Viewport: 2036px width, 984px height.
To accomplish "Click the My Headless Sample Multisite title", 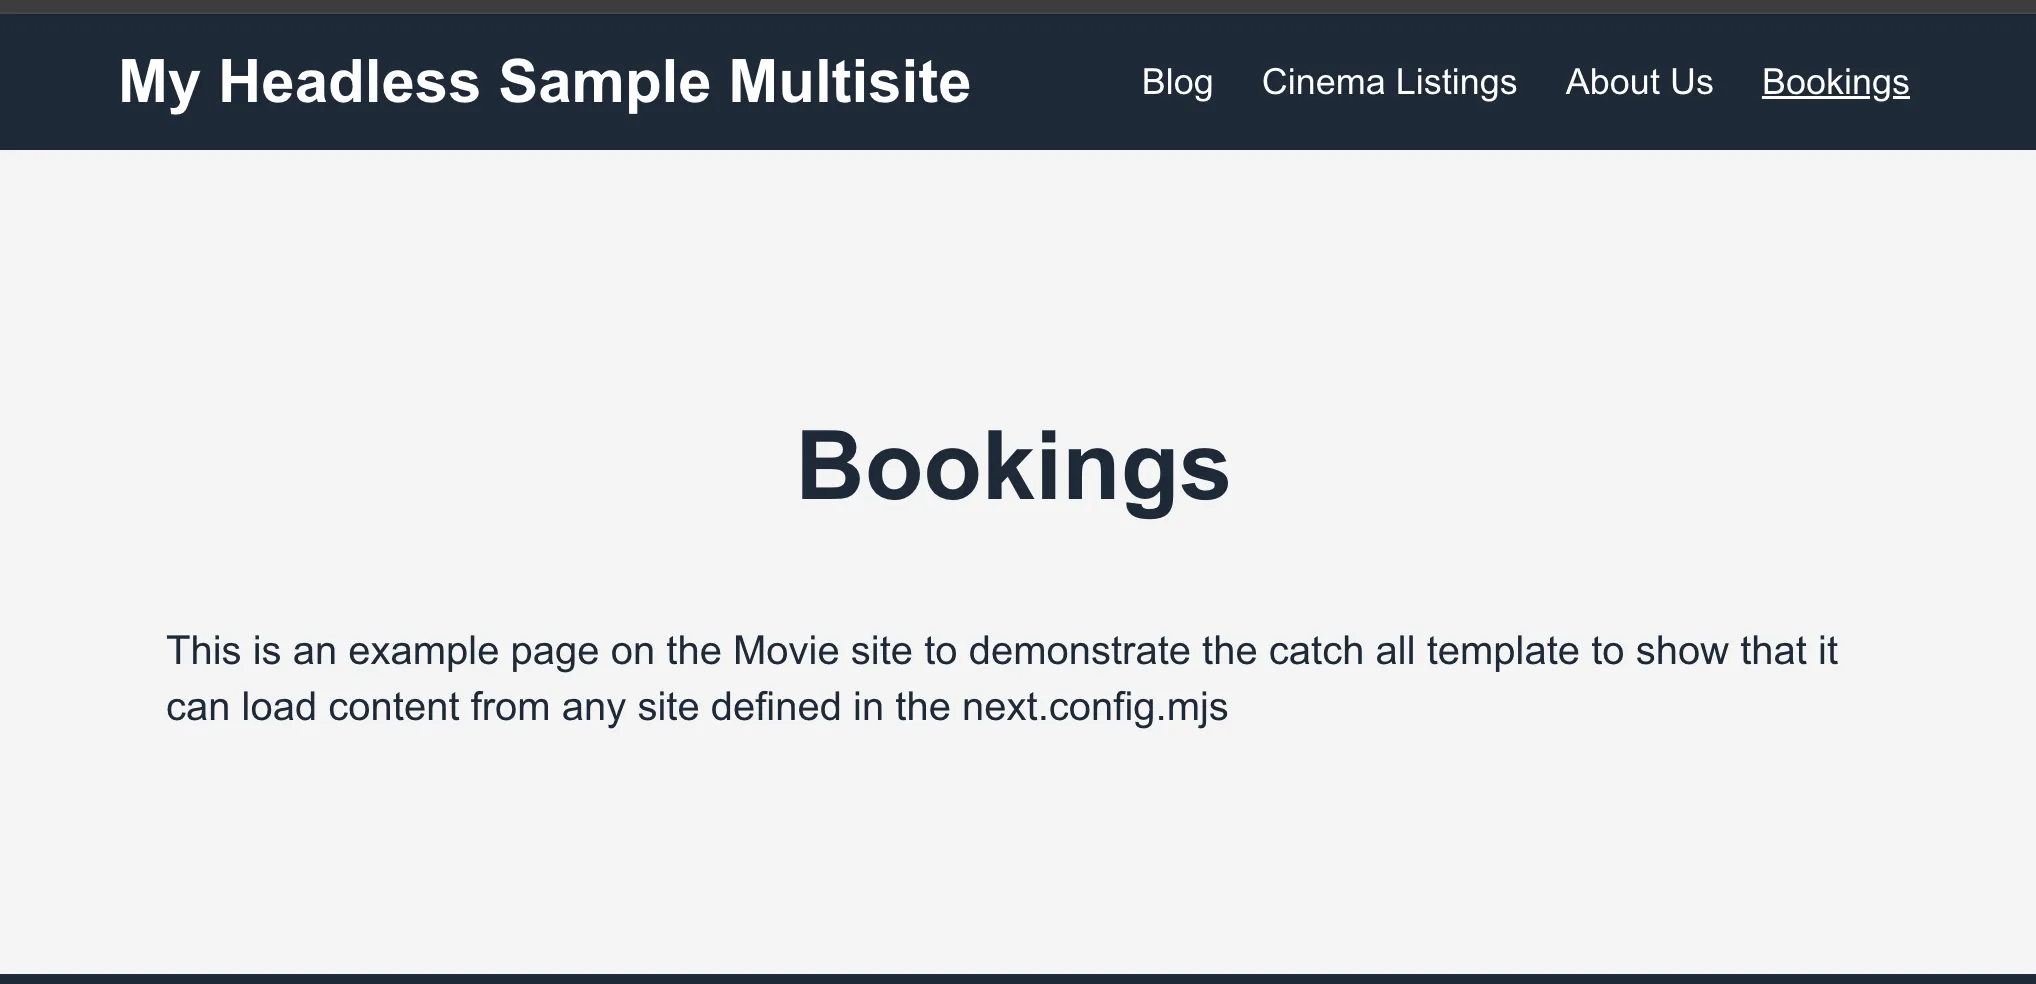I will pos(544,81).
